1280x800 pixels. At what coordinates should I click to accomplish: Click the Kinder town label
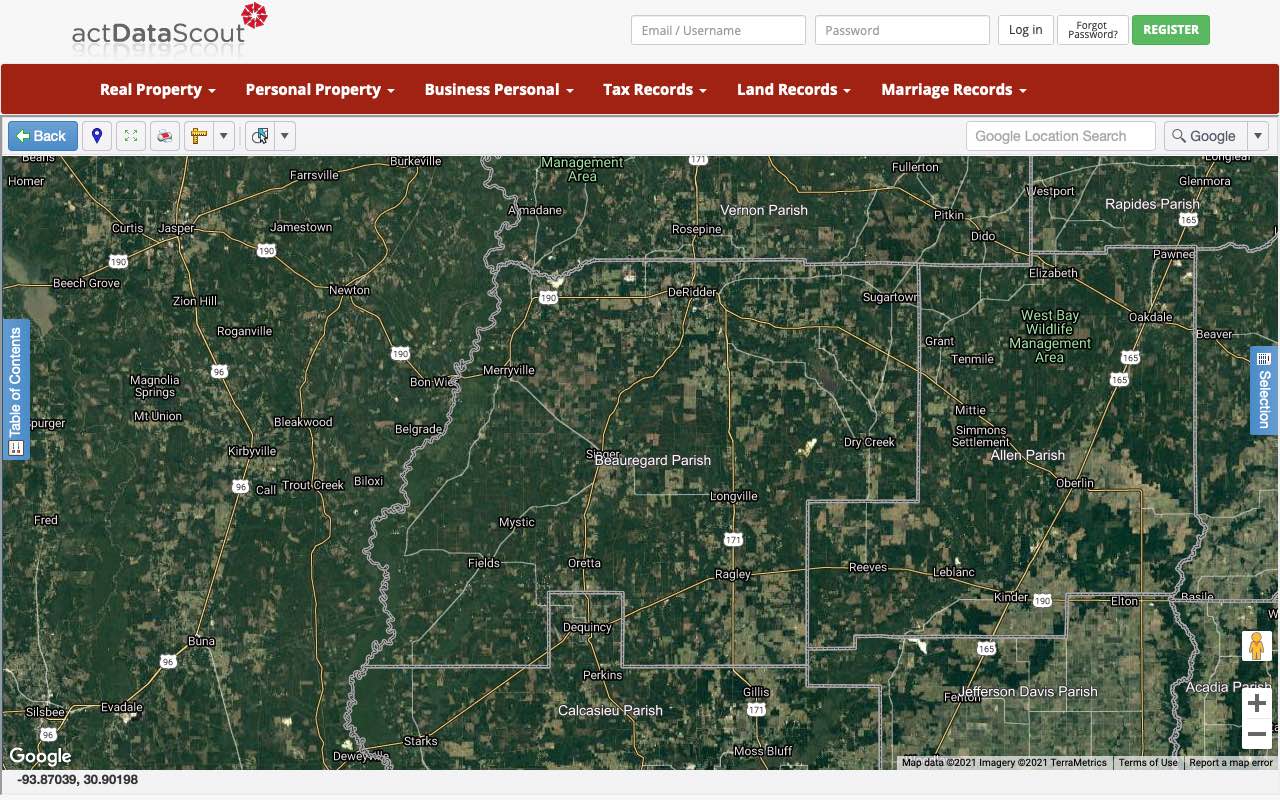(1011, 597)
